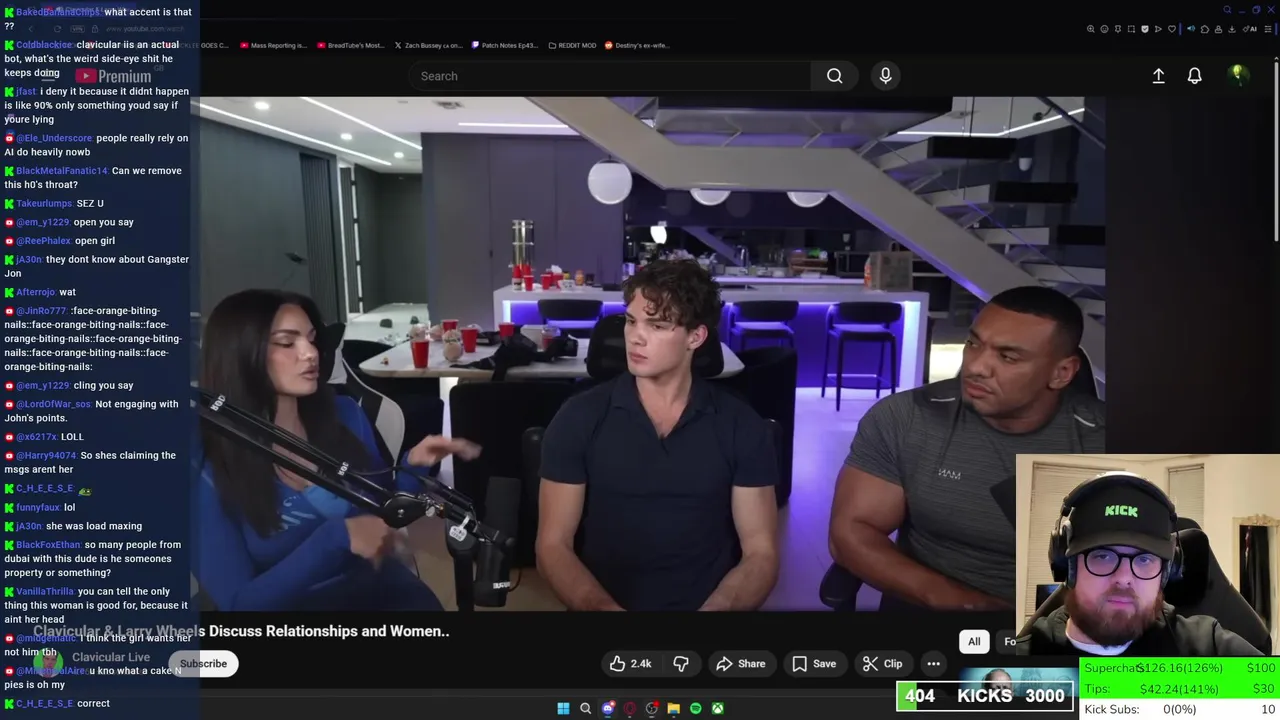Open the YouTube upload arrow icon
1280x720 pixels.
1158,76
